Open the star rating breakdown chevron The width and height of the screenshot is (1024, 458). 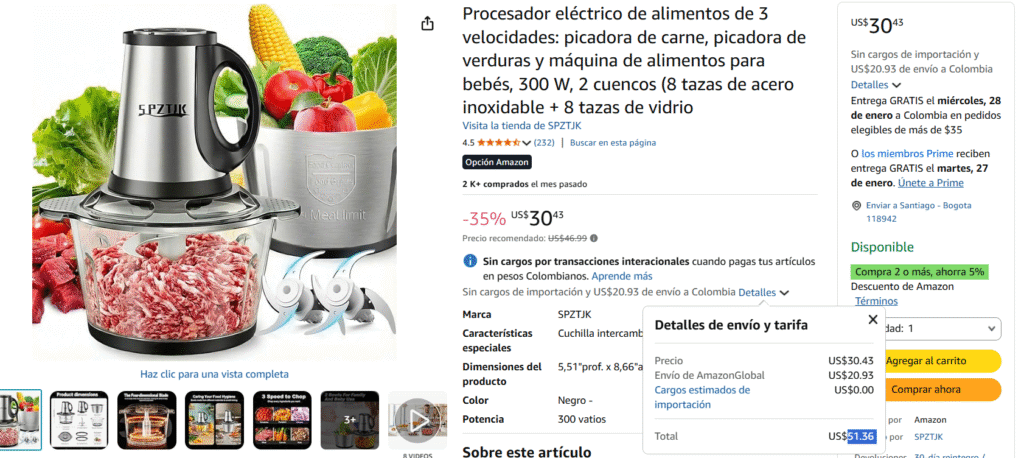click(527, 143)
